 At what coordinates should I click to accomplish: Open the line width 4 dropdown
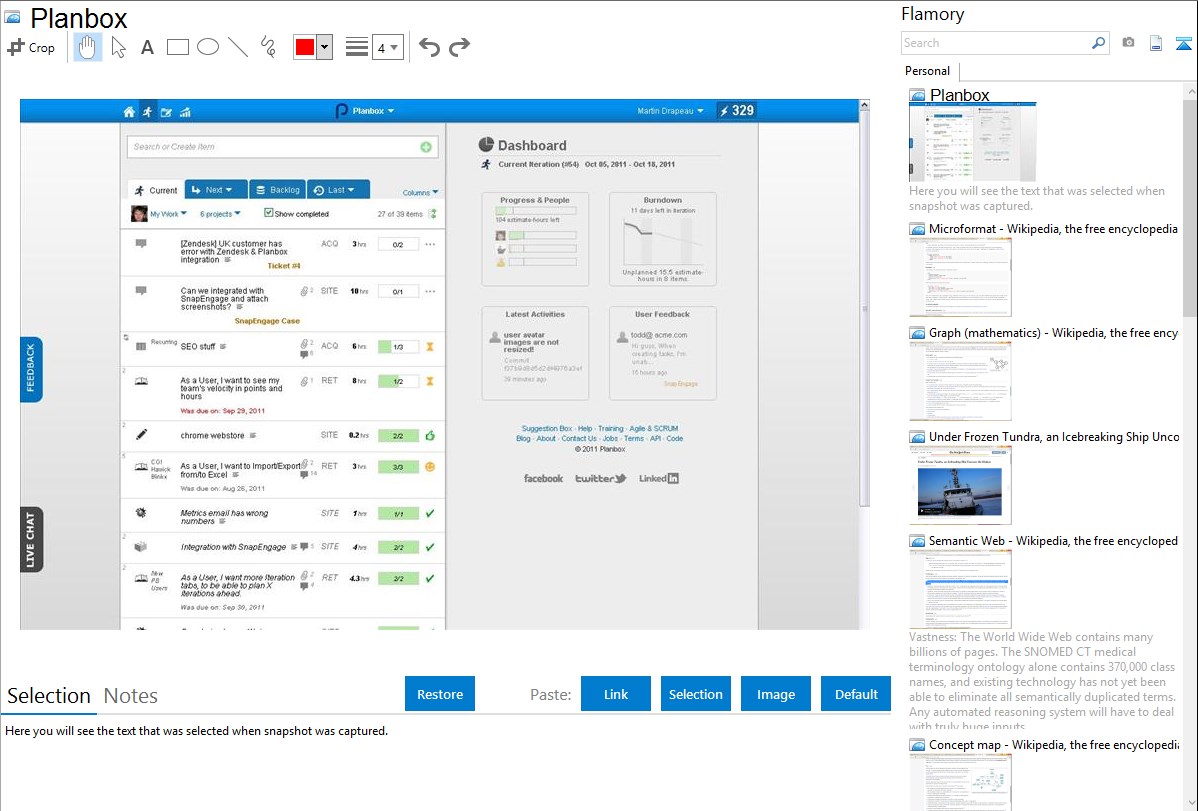[x=388, y=48]
